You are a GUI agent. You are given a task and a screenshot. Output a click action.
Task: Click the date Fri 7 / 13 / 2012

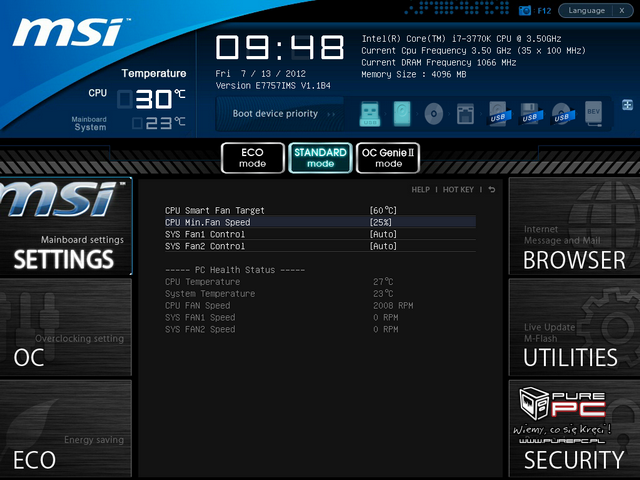point(260,74)
